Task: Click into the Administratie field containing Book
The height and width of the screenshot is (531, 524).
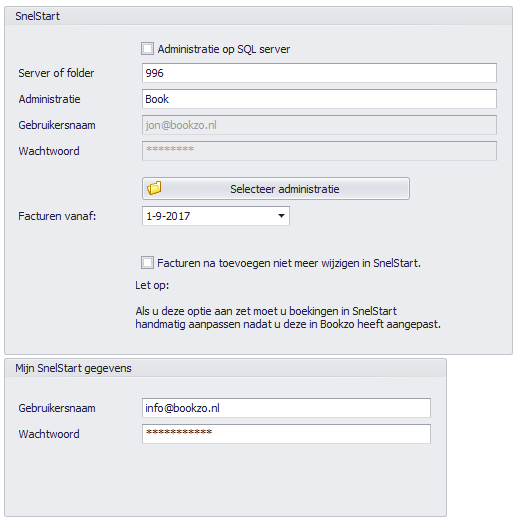Action: coord(319,99)
